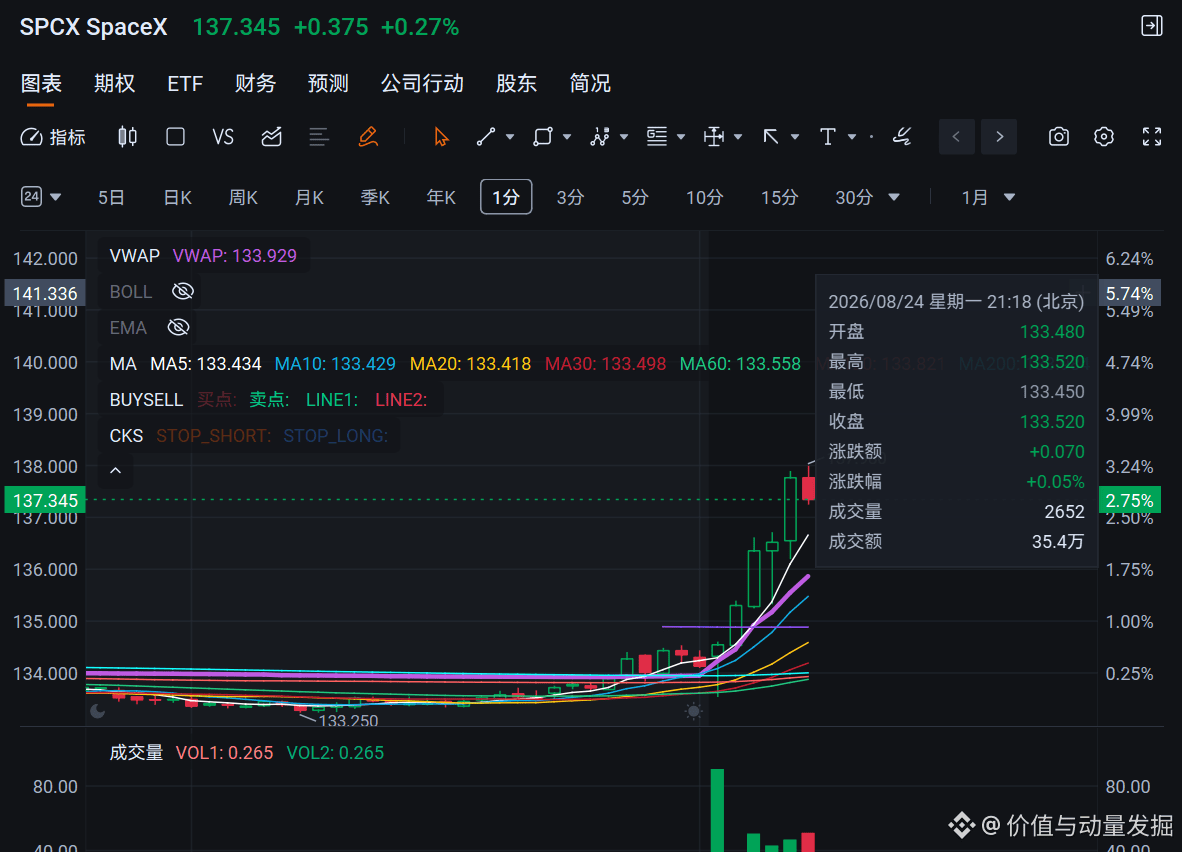Select the candlestick chart type icon

(x=127, y=137)
